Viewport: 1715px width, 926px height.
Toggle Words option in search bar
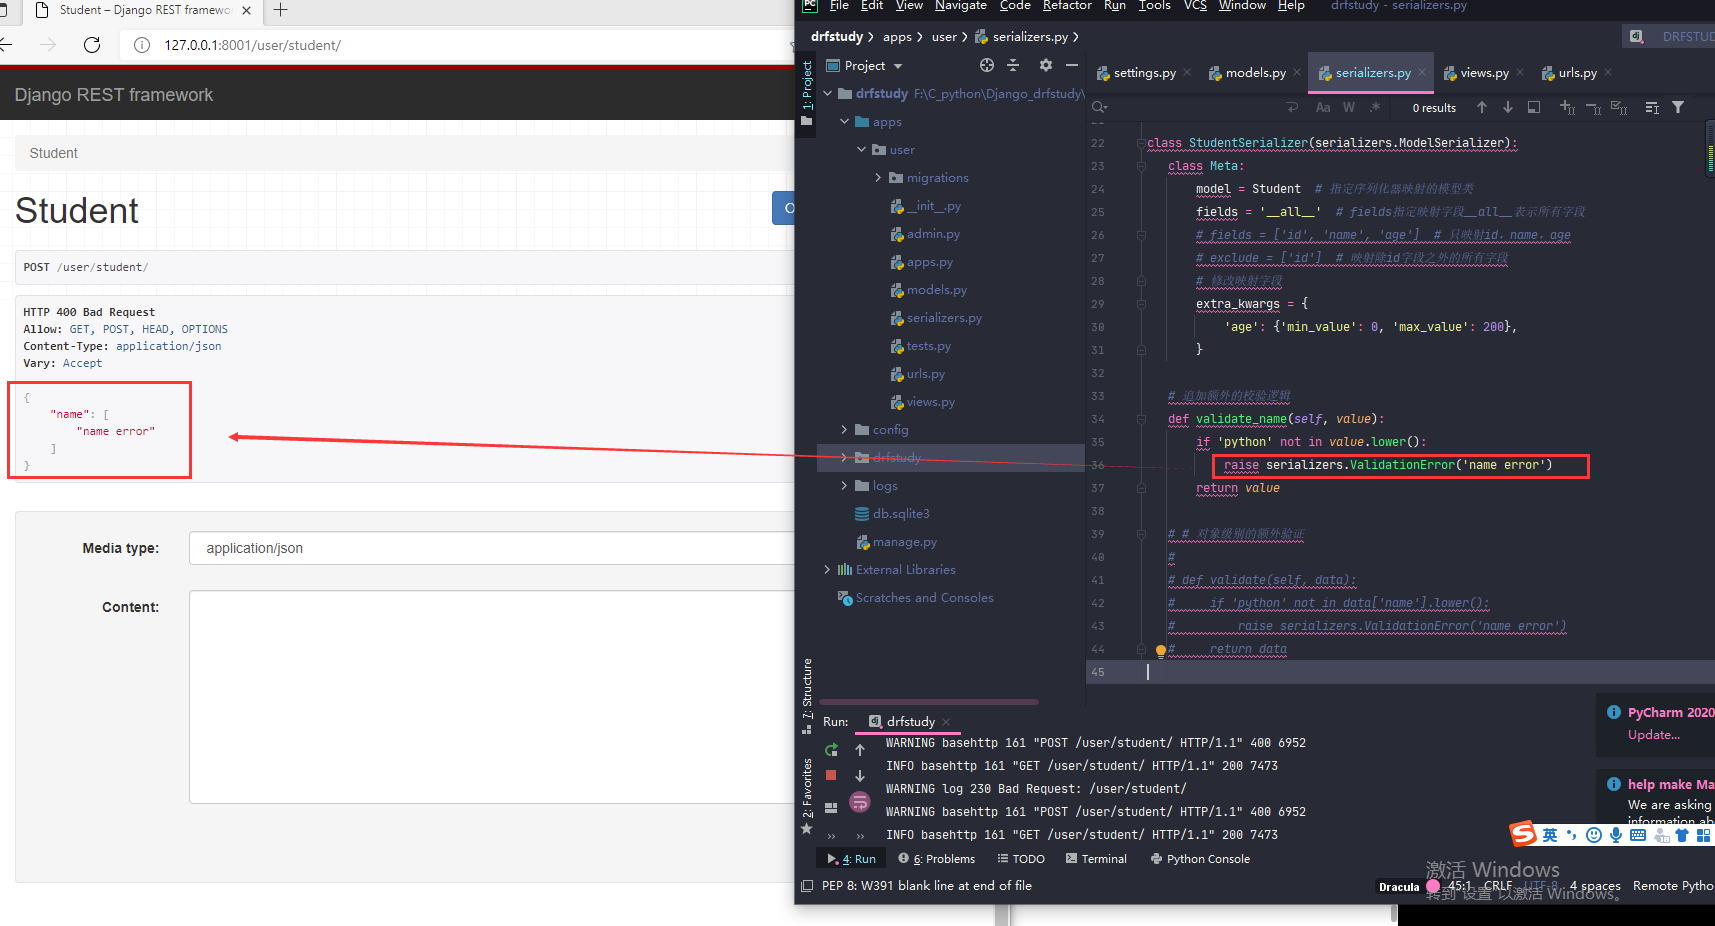click(x=1349, y=107)
